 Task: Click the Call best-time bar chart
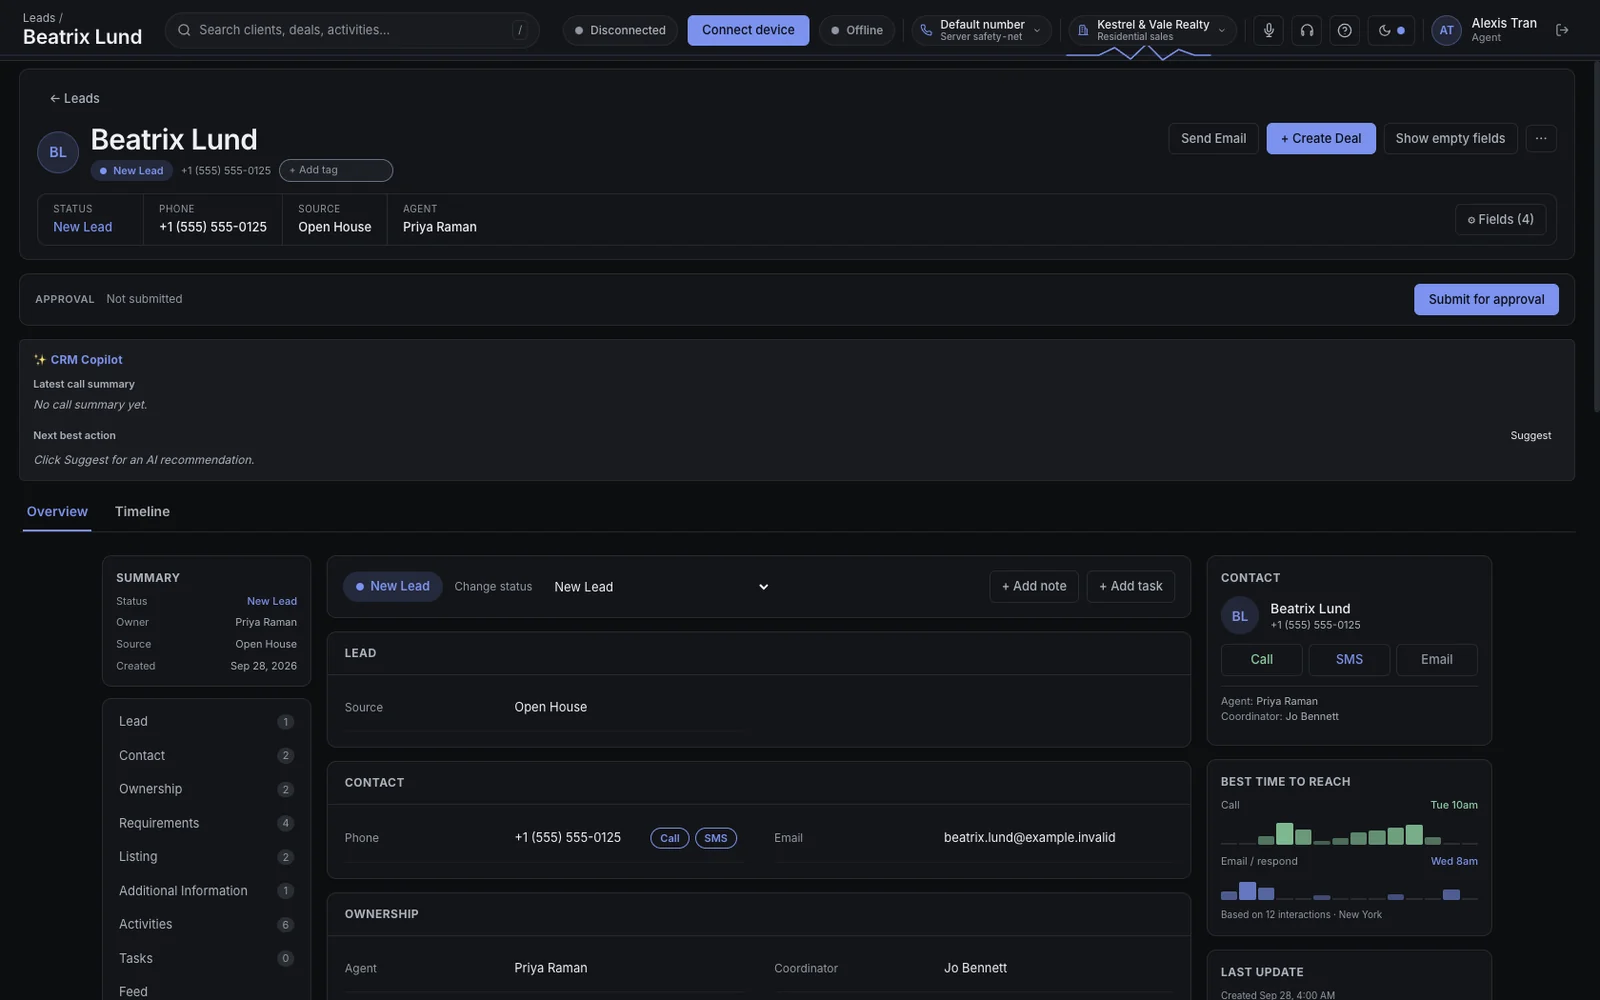(1349, 833)
